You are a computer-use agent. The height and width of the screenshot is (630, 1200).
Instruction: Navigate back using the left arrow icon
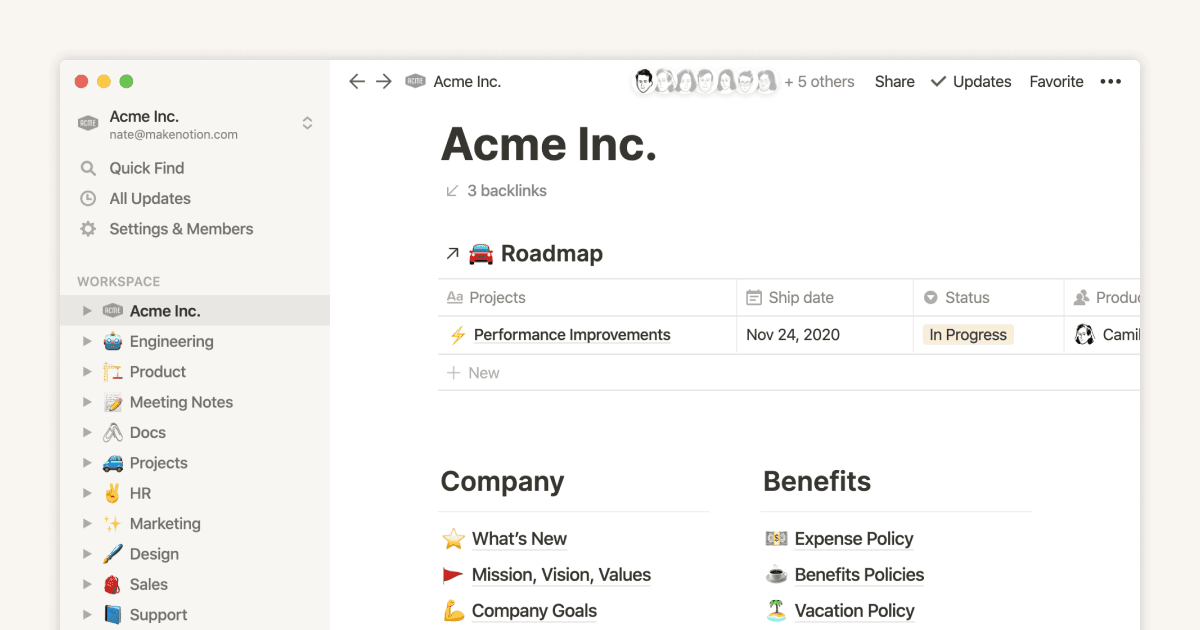(357, 81)
